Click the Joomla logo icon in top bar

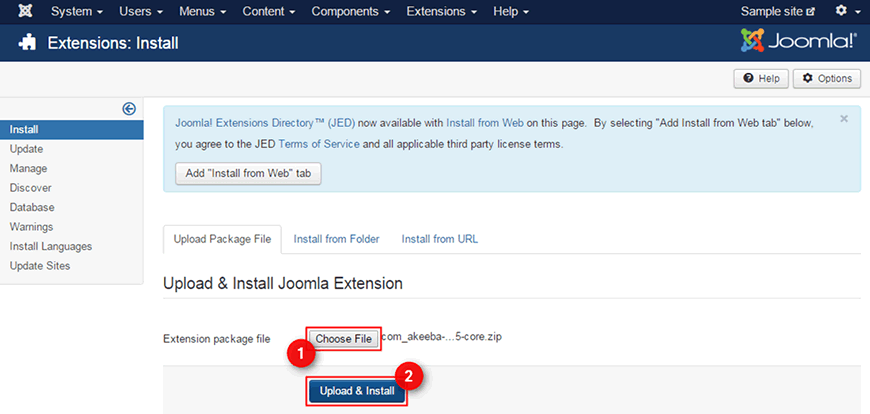tap(25, 11)
